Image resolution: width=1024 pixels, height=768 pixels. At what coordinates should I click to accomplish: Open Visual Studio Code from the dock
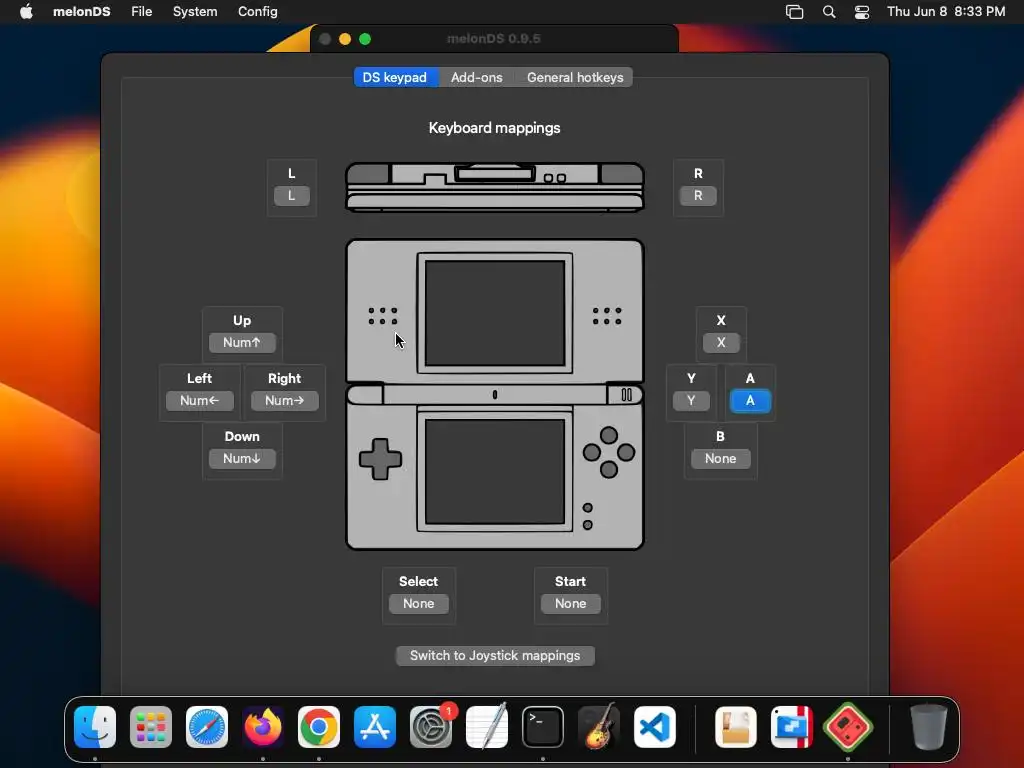(654, 727)
